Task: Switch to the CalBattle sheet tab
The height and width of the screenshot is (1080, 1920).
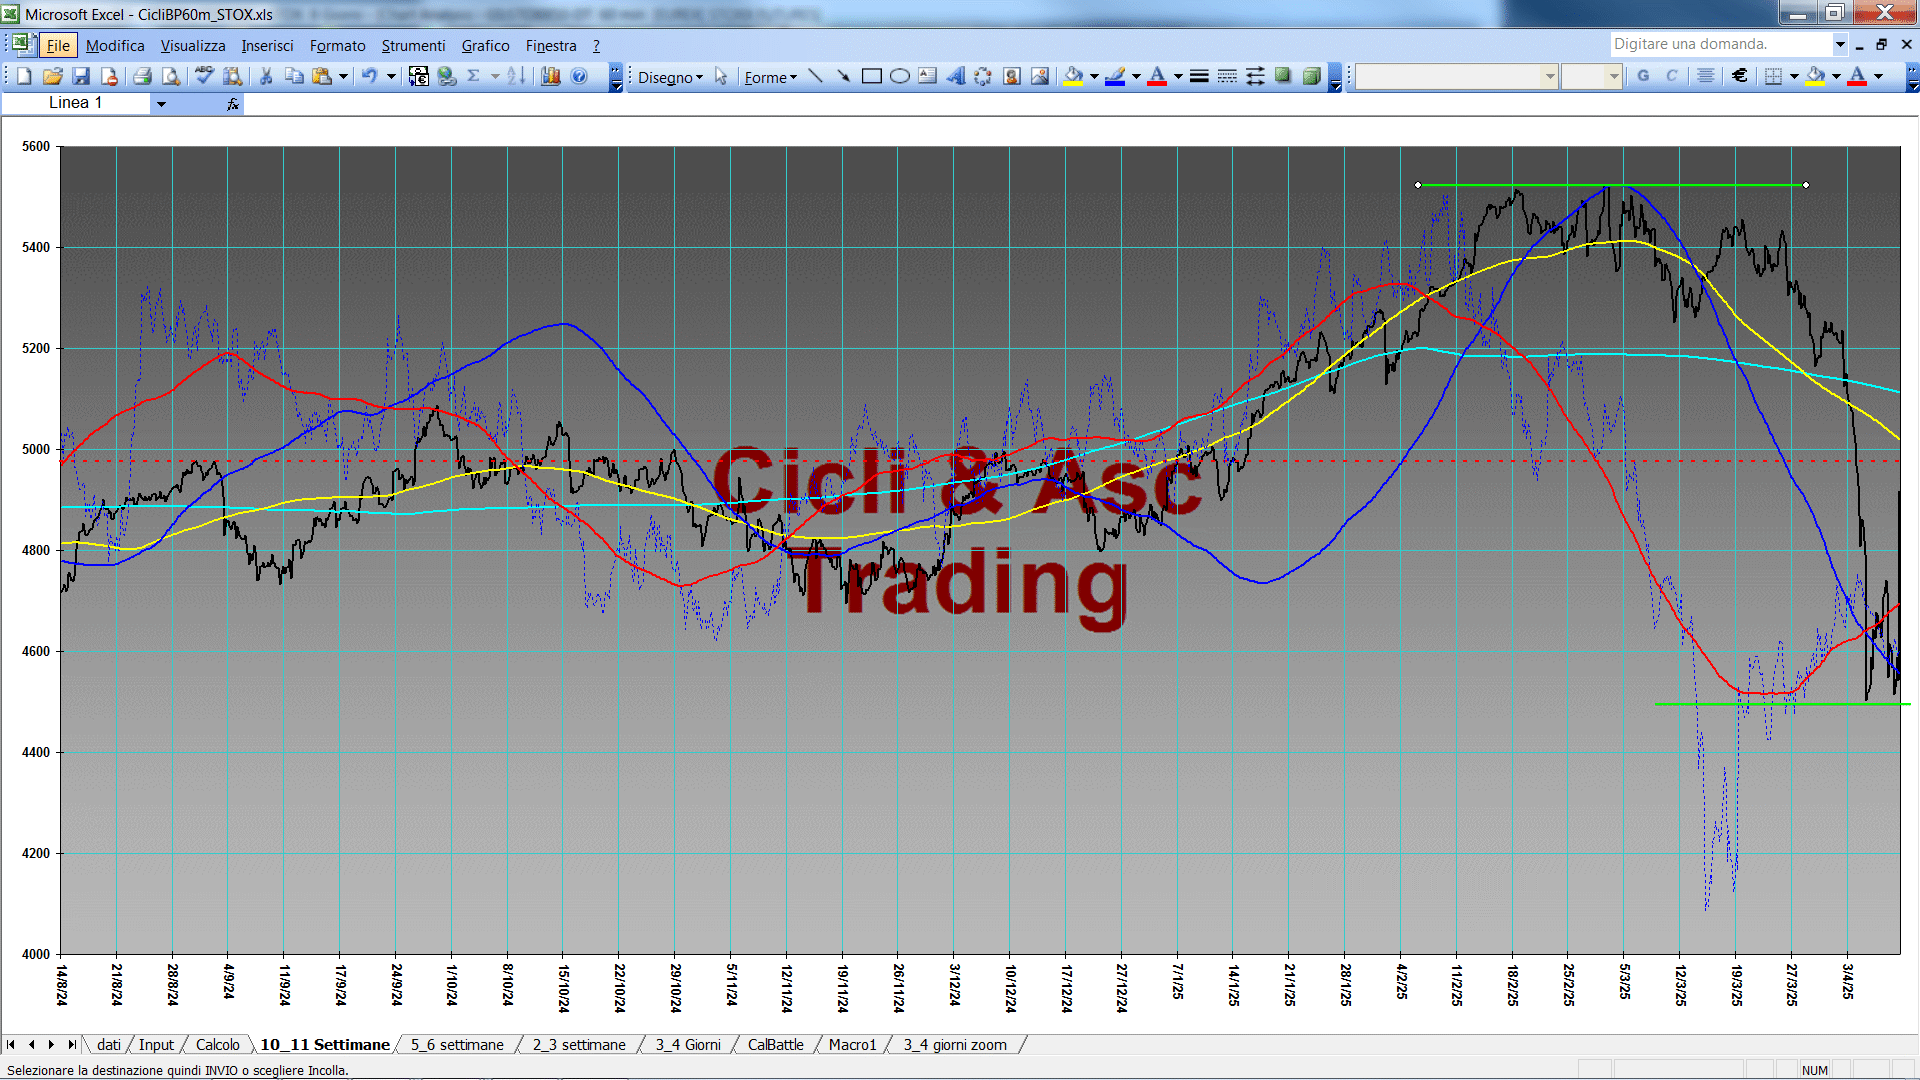Action: [x=775, y=1044]
